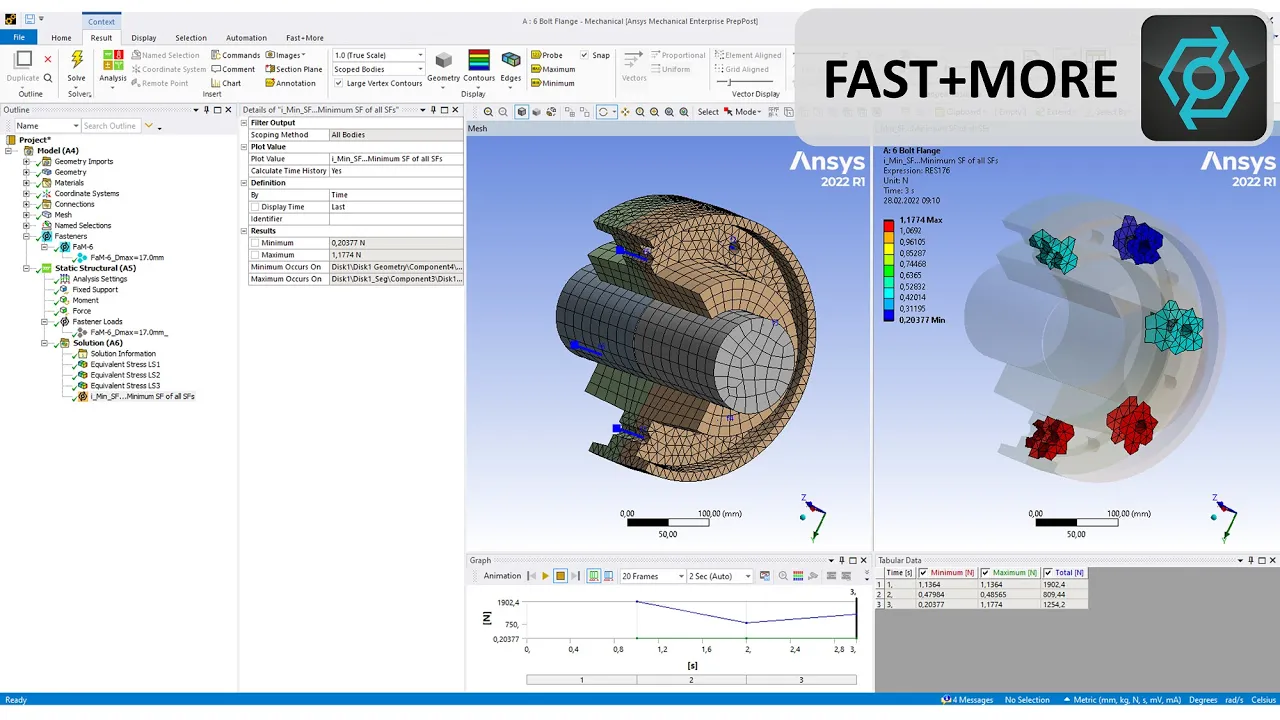Switch to the Automation ribbon tab
1280x720 pixels.
pyautogui.click(x=246, y=38)
